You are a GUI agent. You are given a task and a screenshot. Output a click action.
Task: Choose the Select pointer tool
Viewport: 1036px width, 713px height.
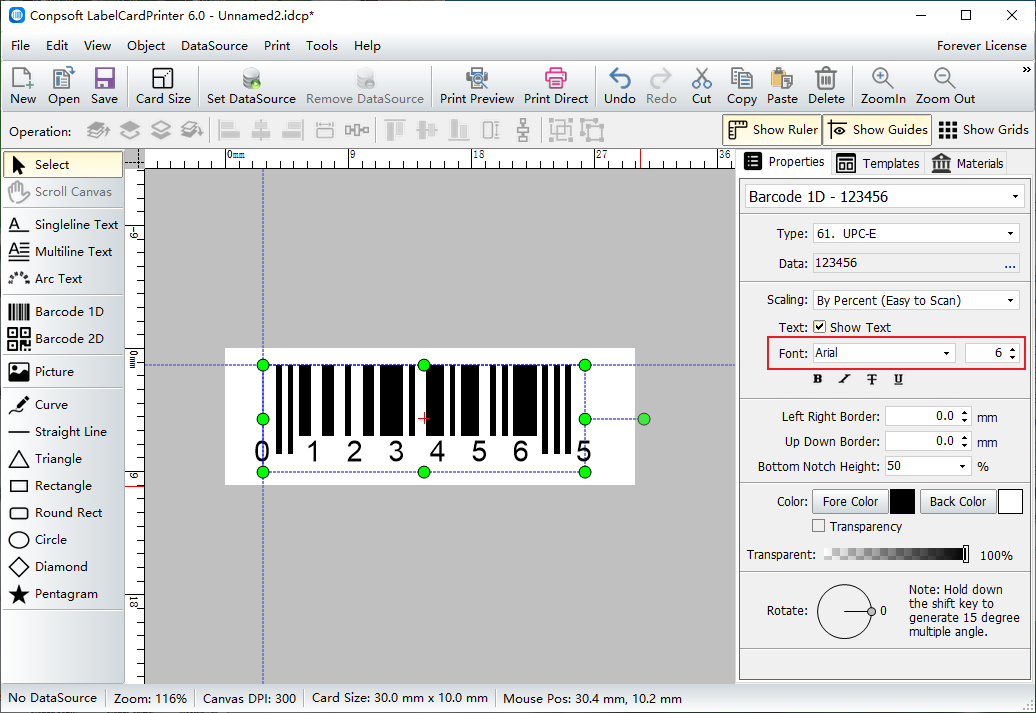tap(63, 165)
